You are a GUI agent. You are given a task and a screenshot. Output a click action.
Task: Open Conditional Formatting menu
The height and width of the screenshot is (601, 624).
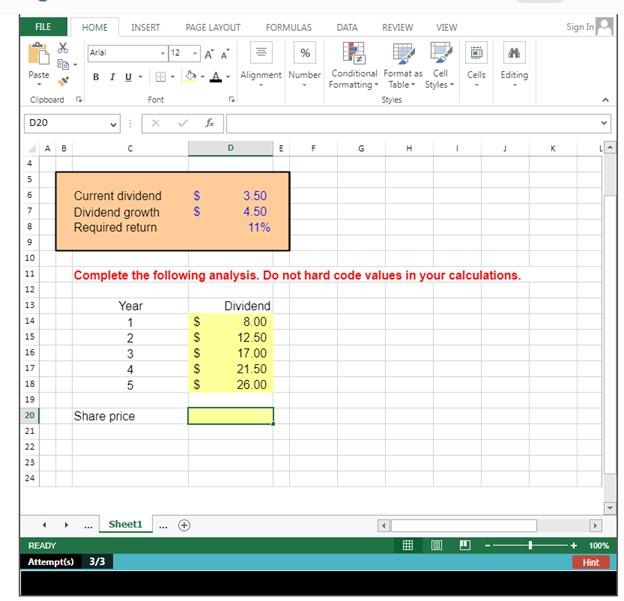pos(353,66)
